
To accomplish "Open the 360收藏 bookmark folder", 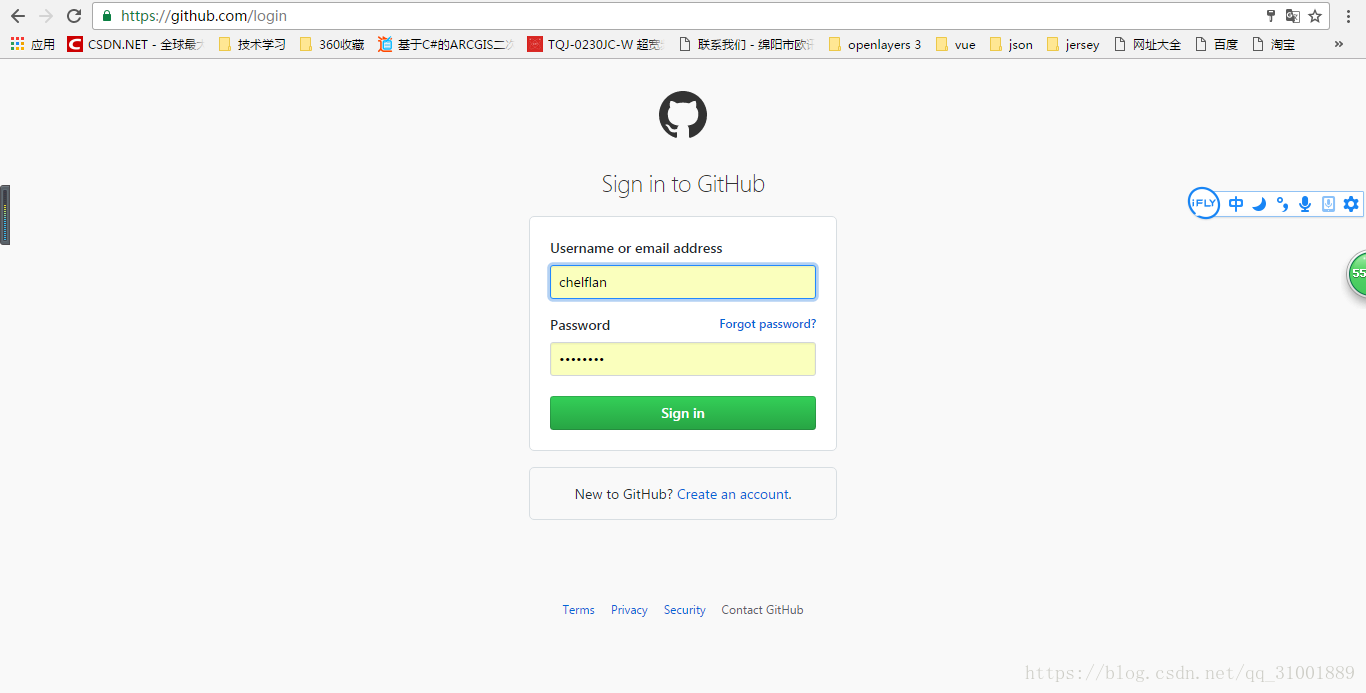I will [x=332, y=44].
